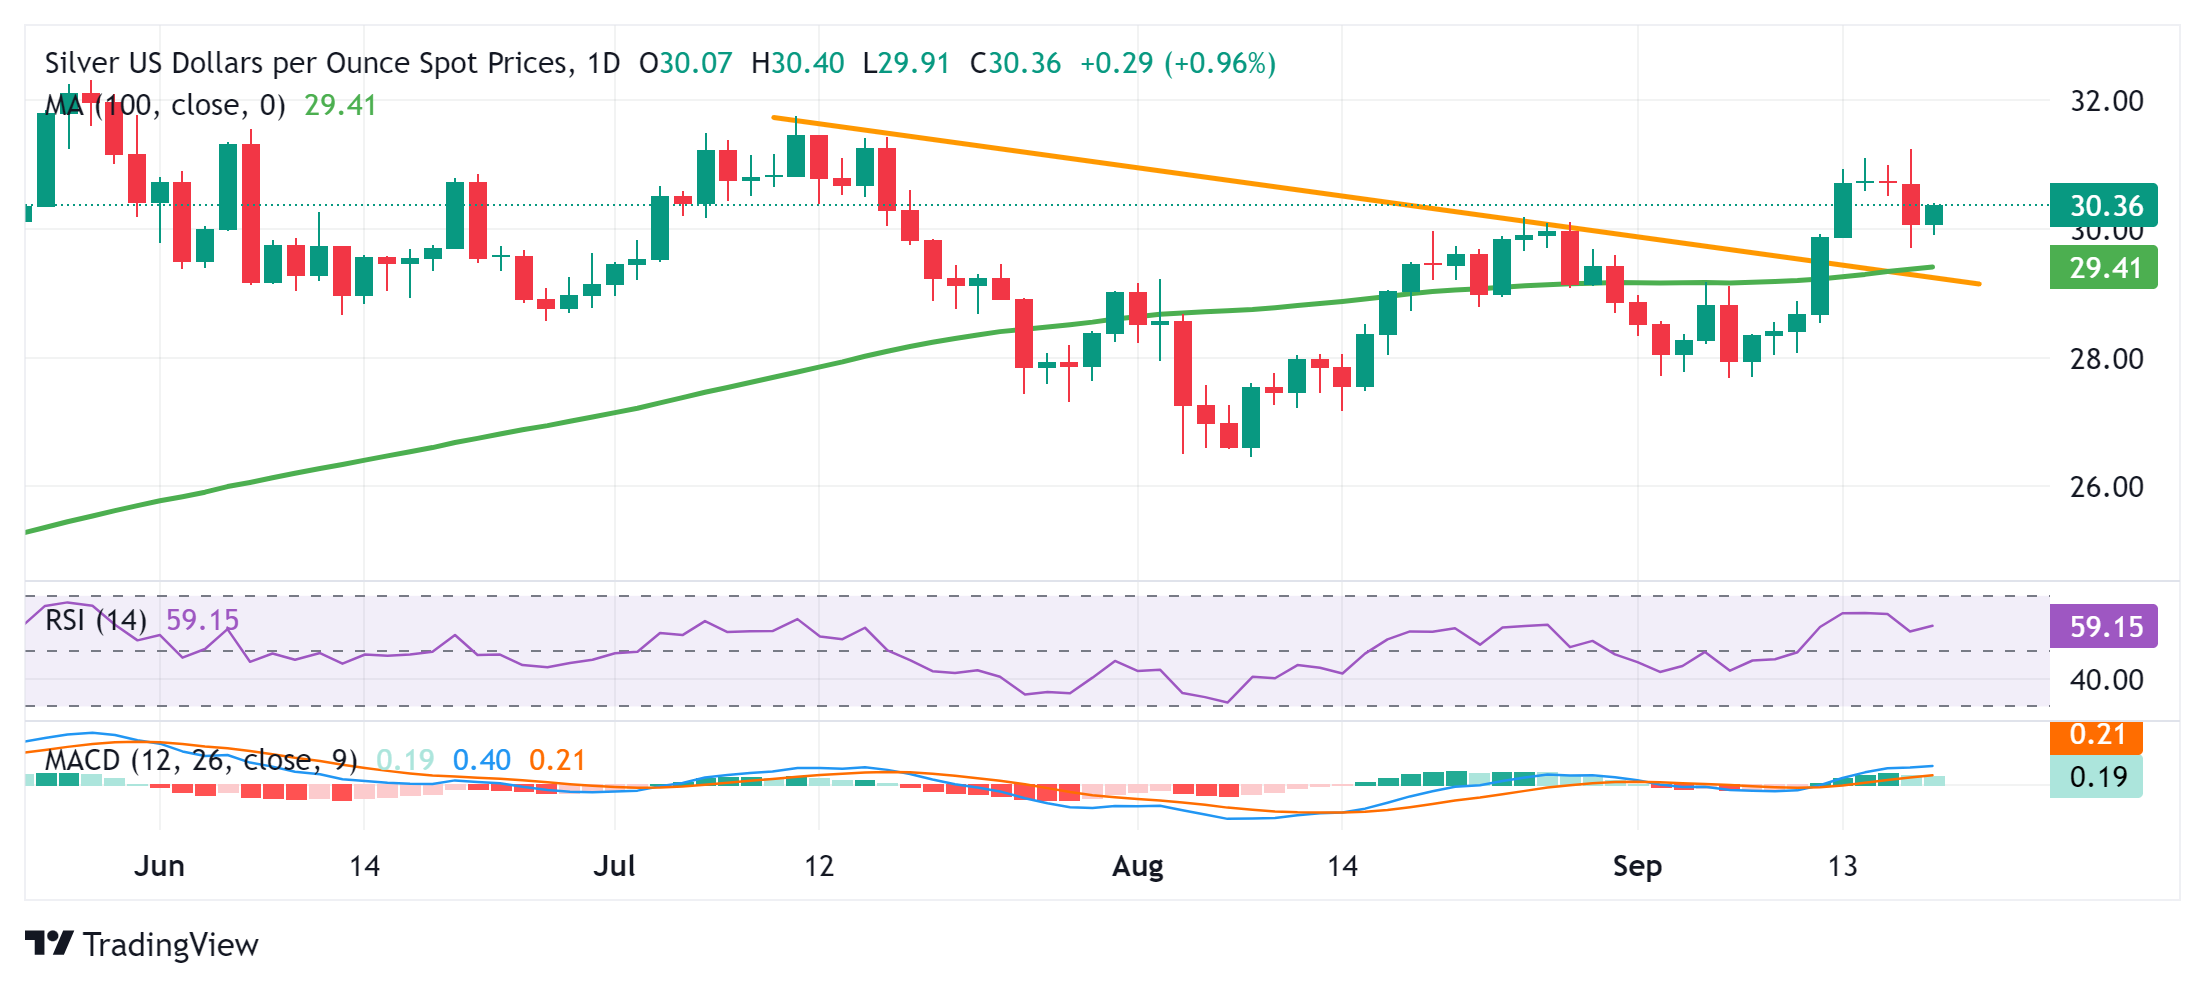Click the 32.00 price axis label
Viewport: 2205px width, 988px height.
pyautogui.click(x=2106, y=101)
